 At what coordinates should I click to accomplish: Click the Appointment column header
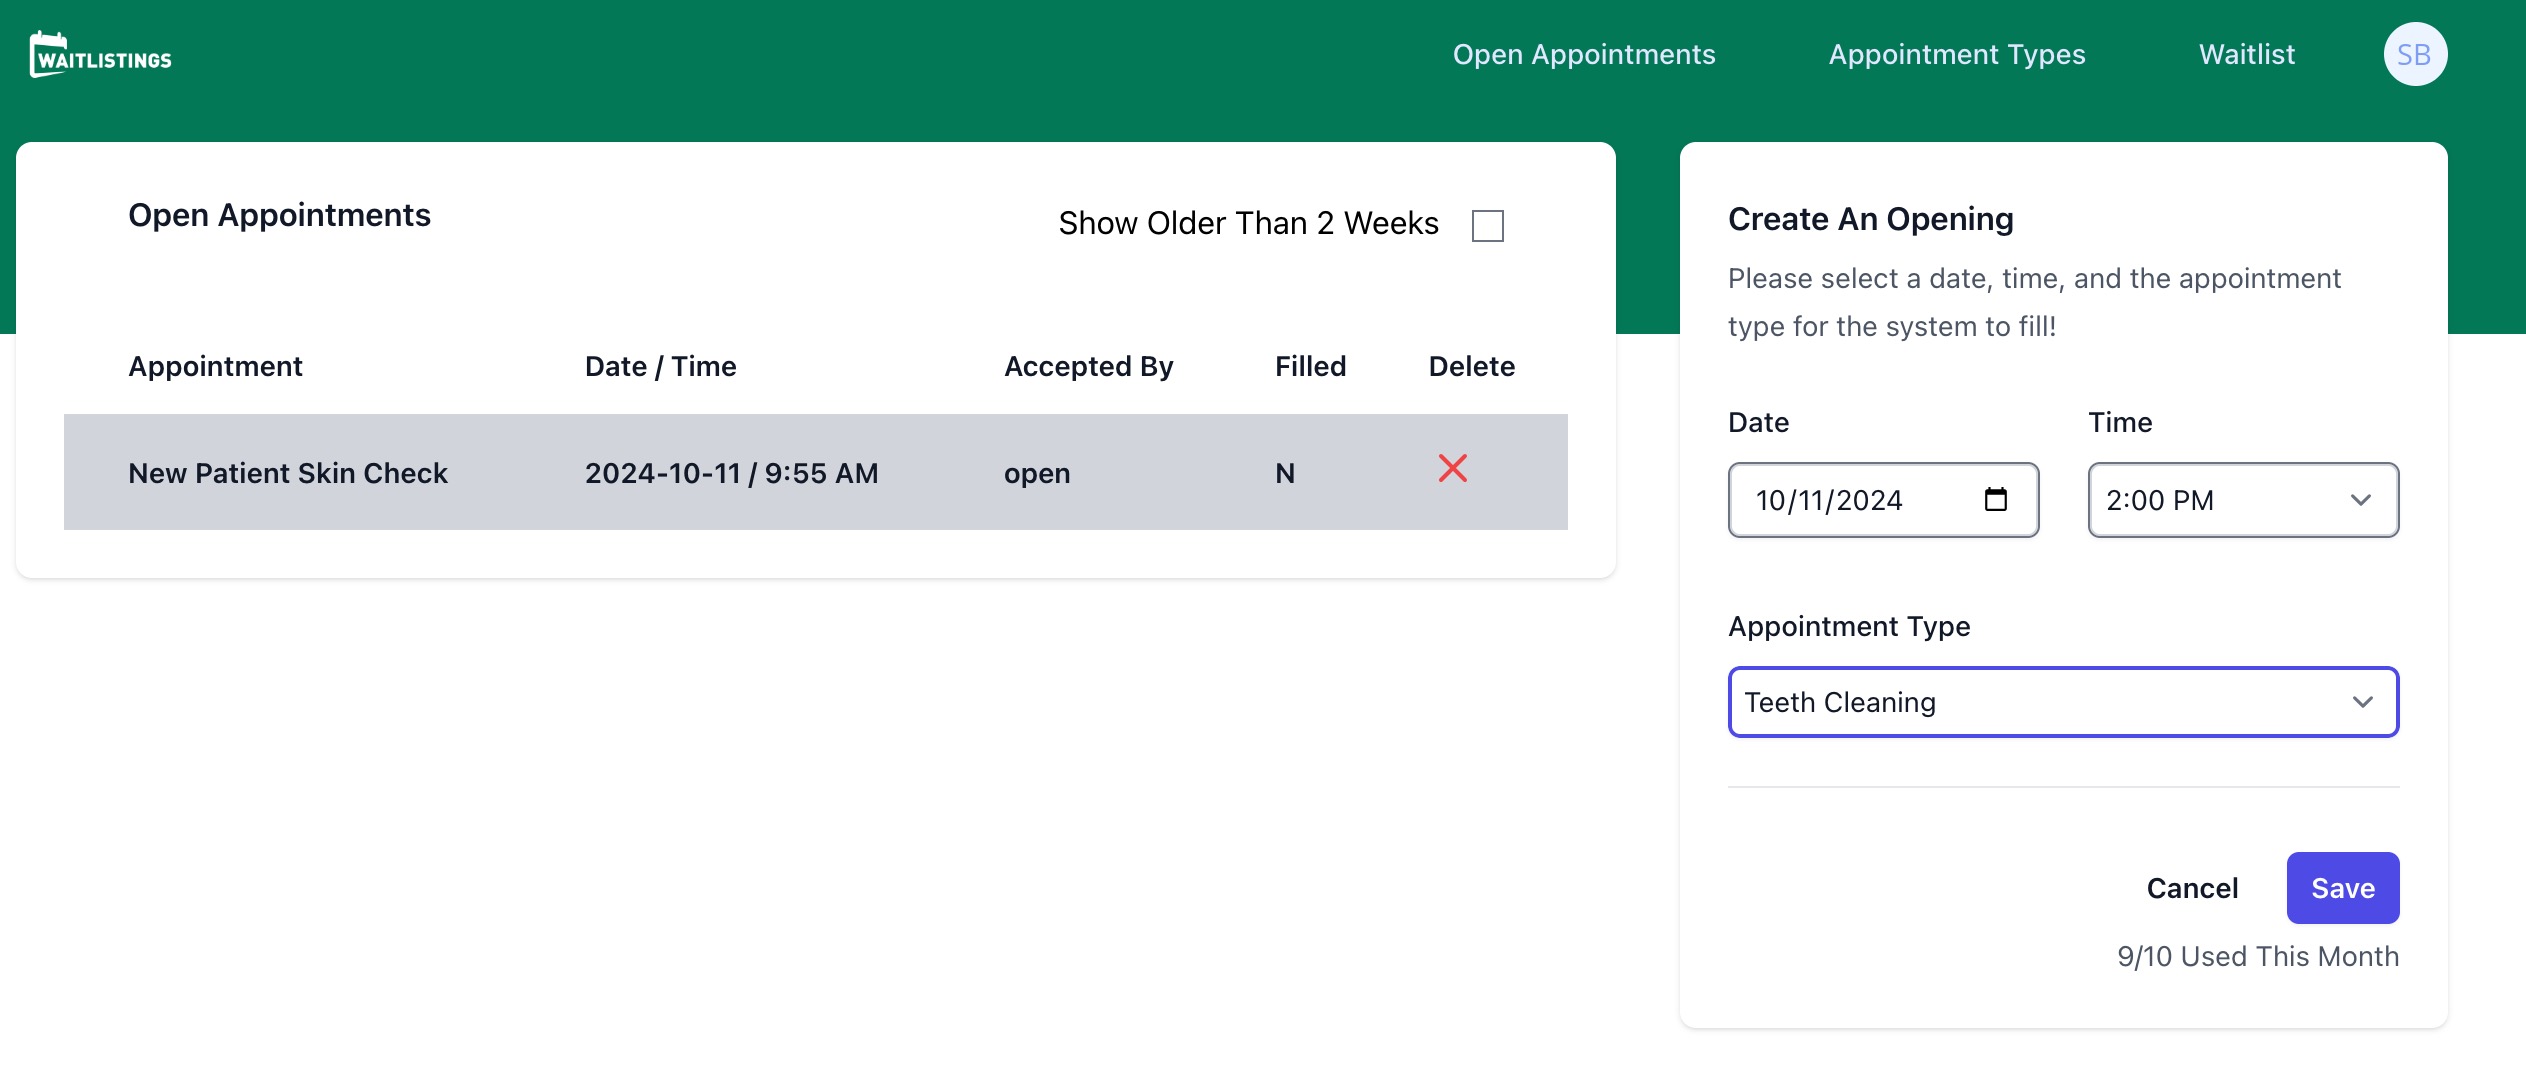215,367
